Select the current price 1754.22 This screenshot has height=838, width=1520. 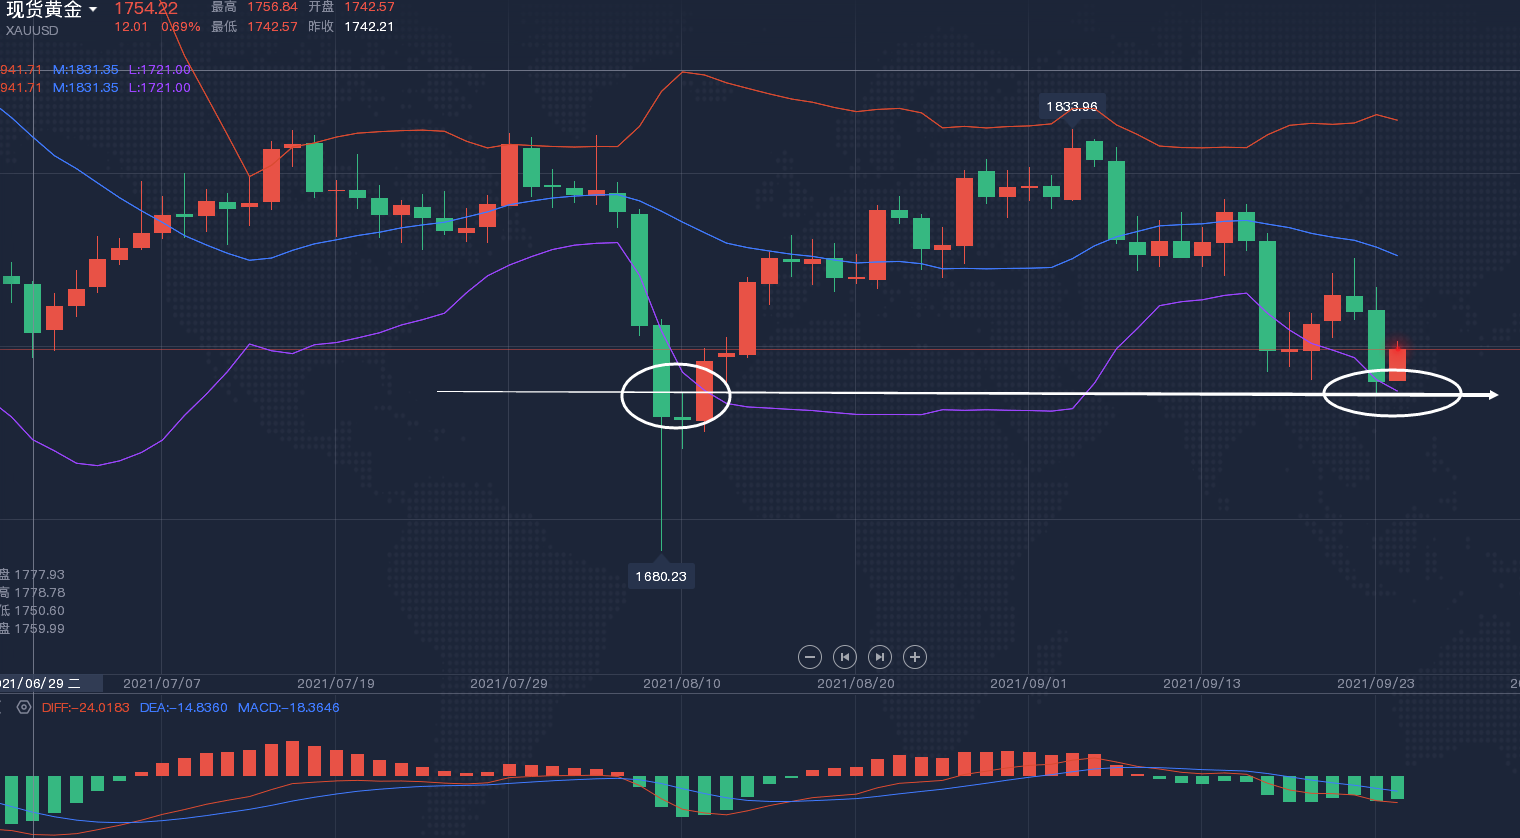coord(146,8)
